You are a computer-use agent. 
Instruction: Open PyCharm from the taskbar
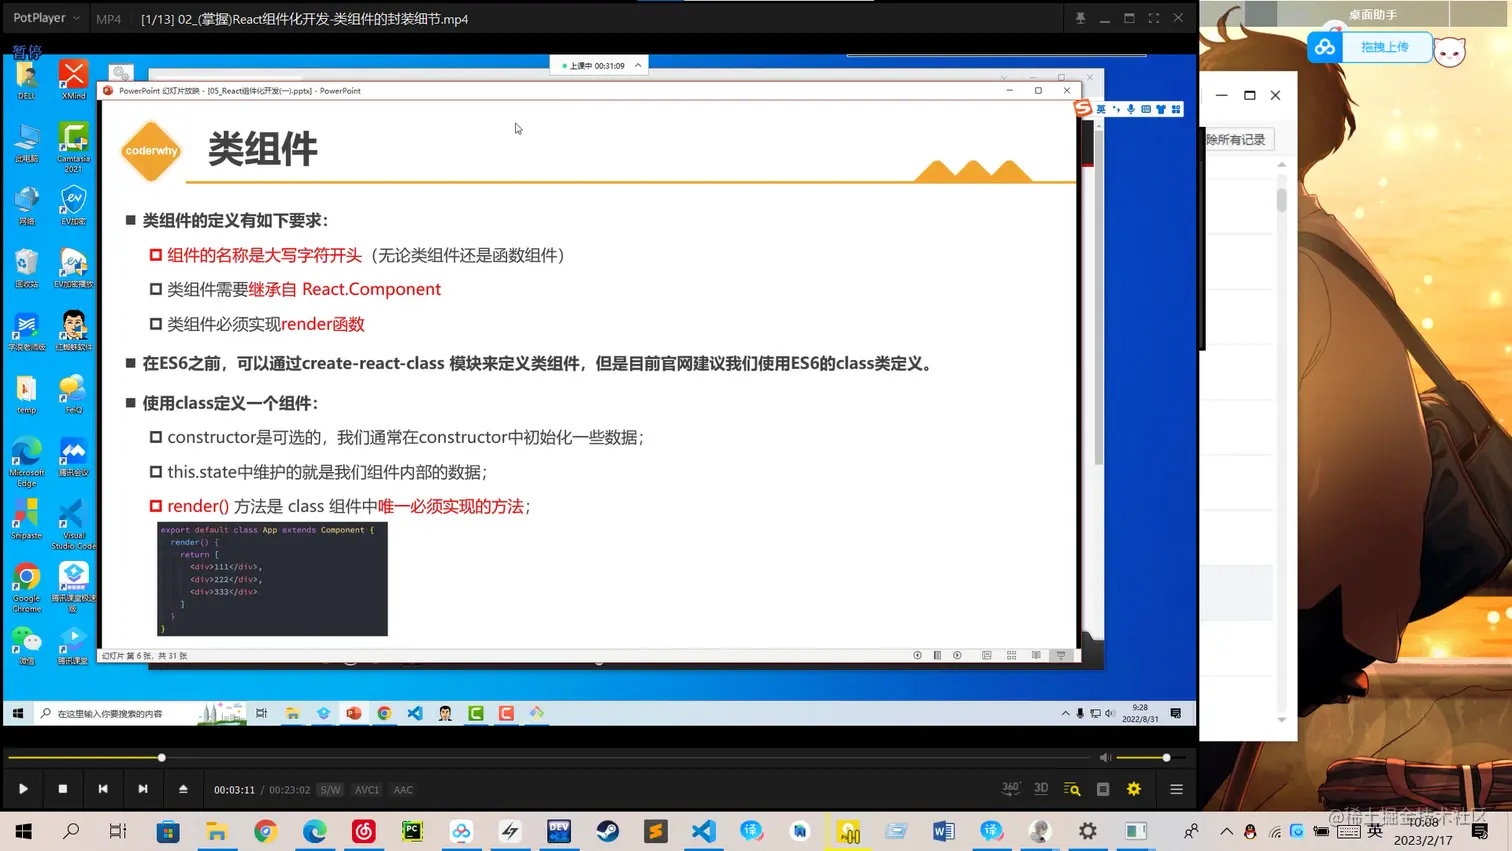(412, 831)
